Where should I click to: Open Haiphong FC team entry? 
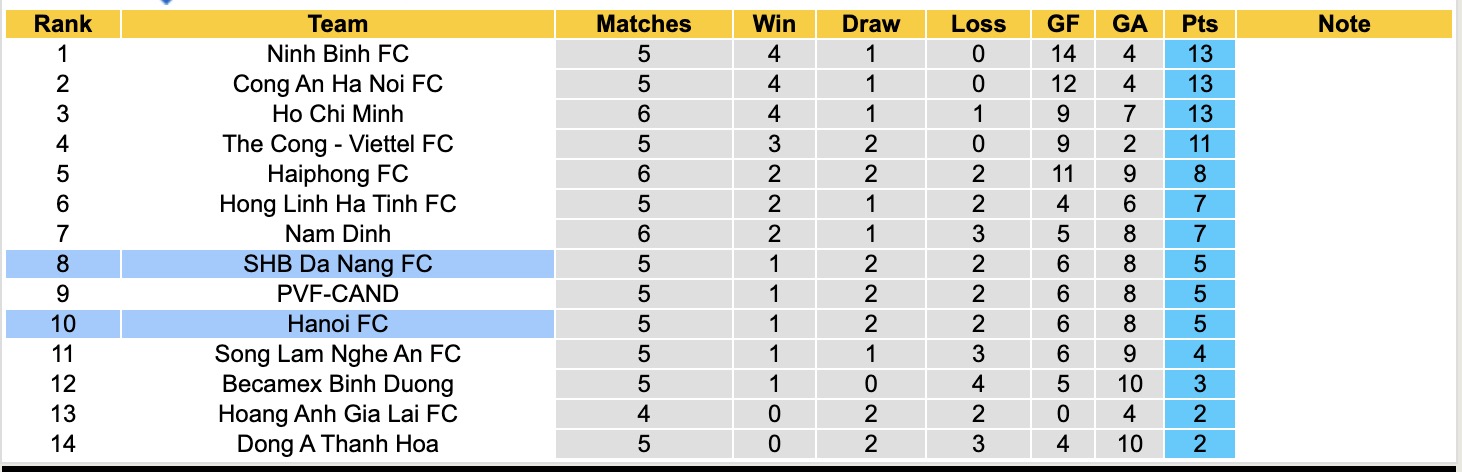(x=338, y=174)
